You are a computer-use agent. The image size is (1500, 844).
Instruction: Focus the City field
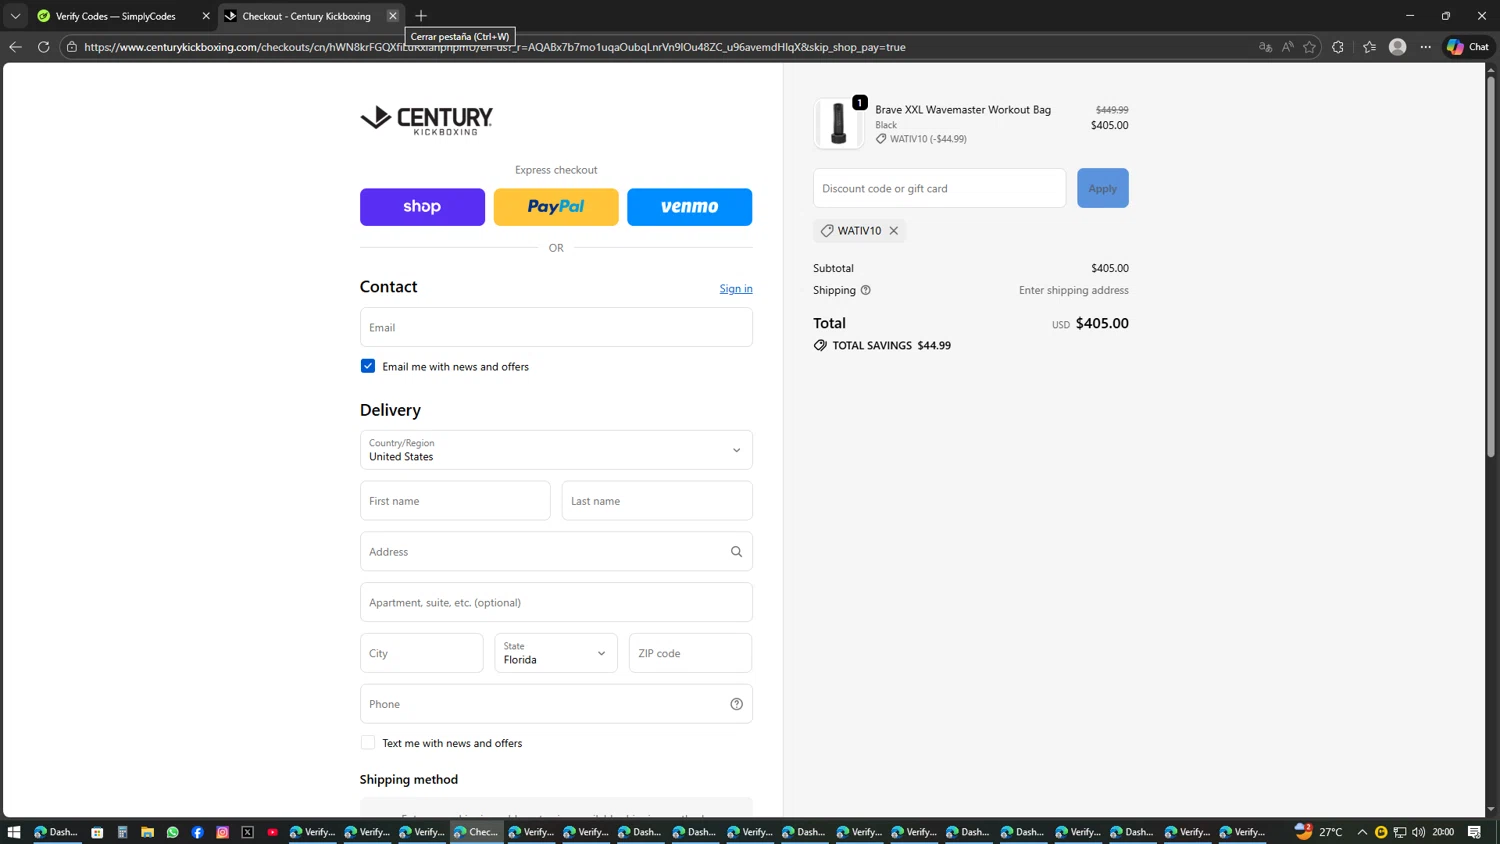[x=422, y=653]
